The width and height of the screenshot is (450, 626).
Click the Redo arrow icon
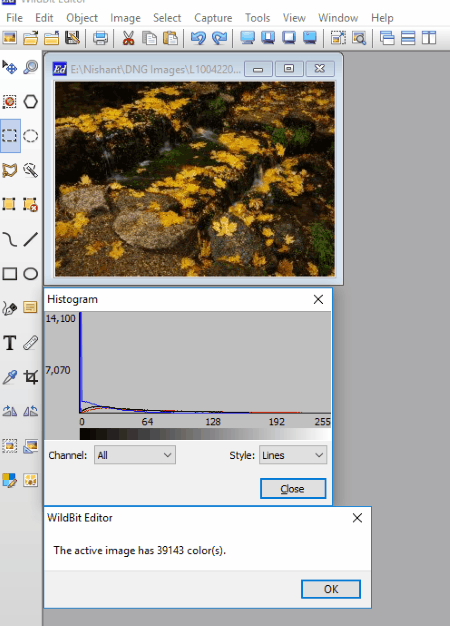[219, 38]
